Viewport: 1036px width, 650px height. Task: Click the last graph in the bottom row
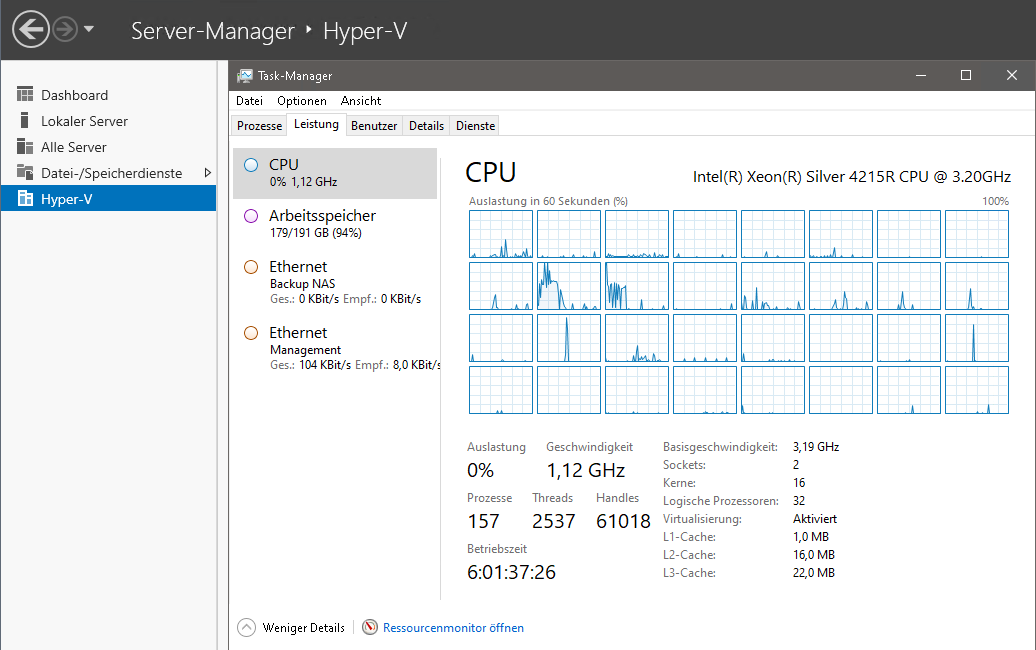coord(977,390)
